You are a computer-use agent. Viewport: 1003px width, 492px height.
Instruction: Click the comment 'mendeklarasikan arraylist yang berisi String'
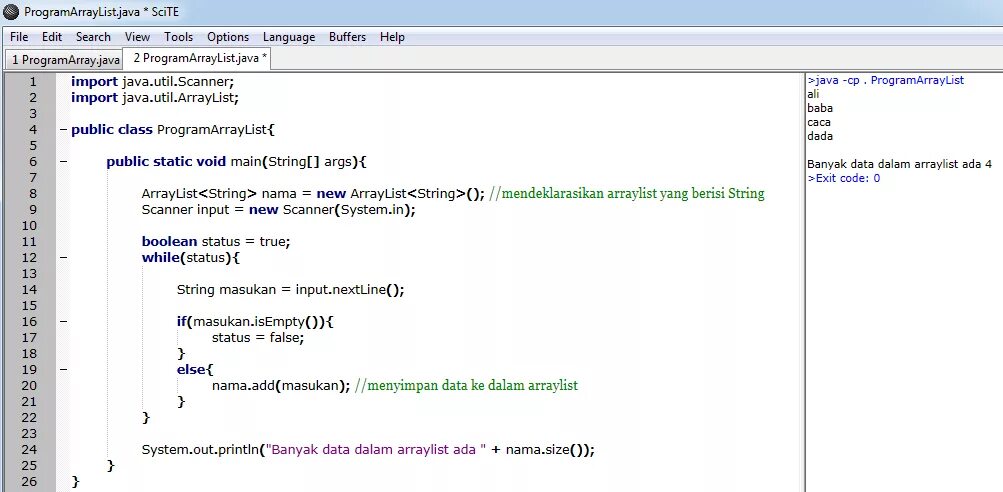click(627, 194)
